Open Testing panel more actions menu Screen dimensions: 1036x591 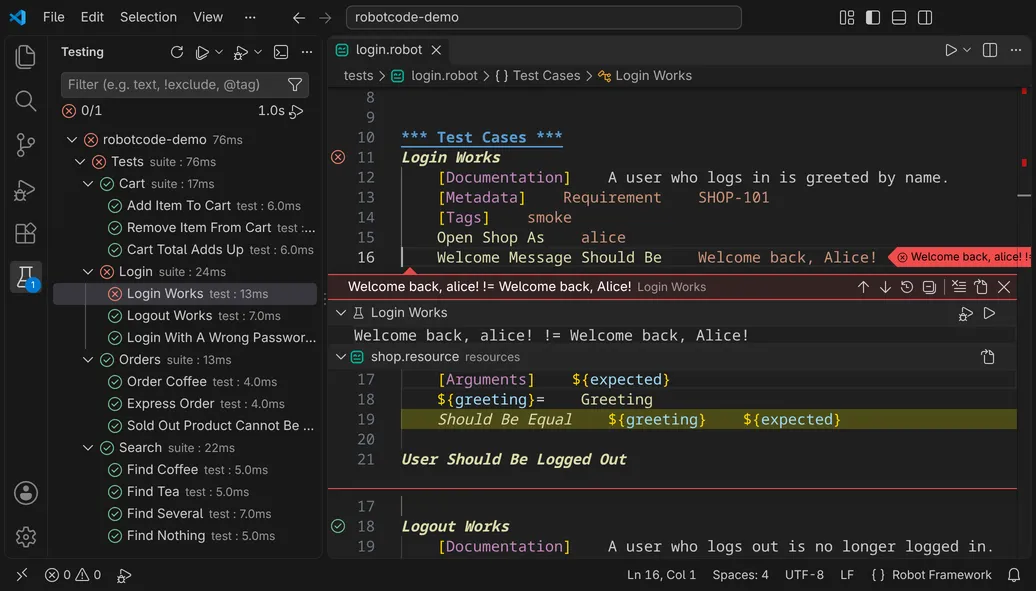point(307,52)
